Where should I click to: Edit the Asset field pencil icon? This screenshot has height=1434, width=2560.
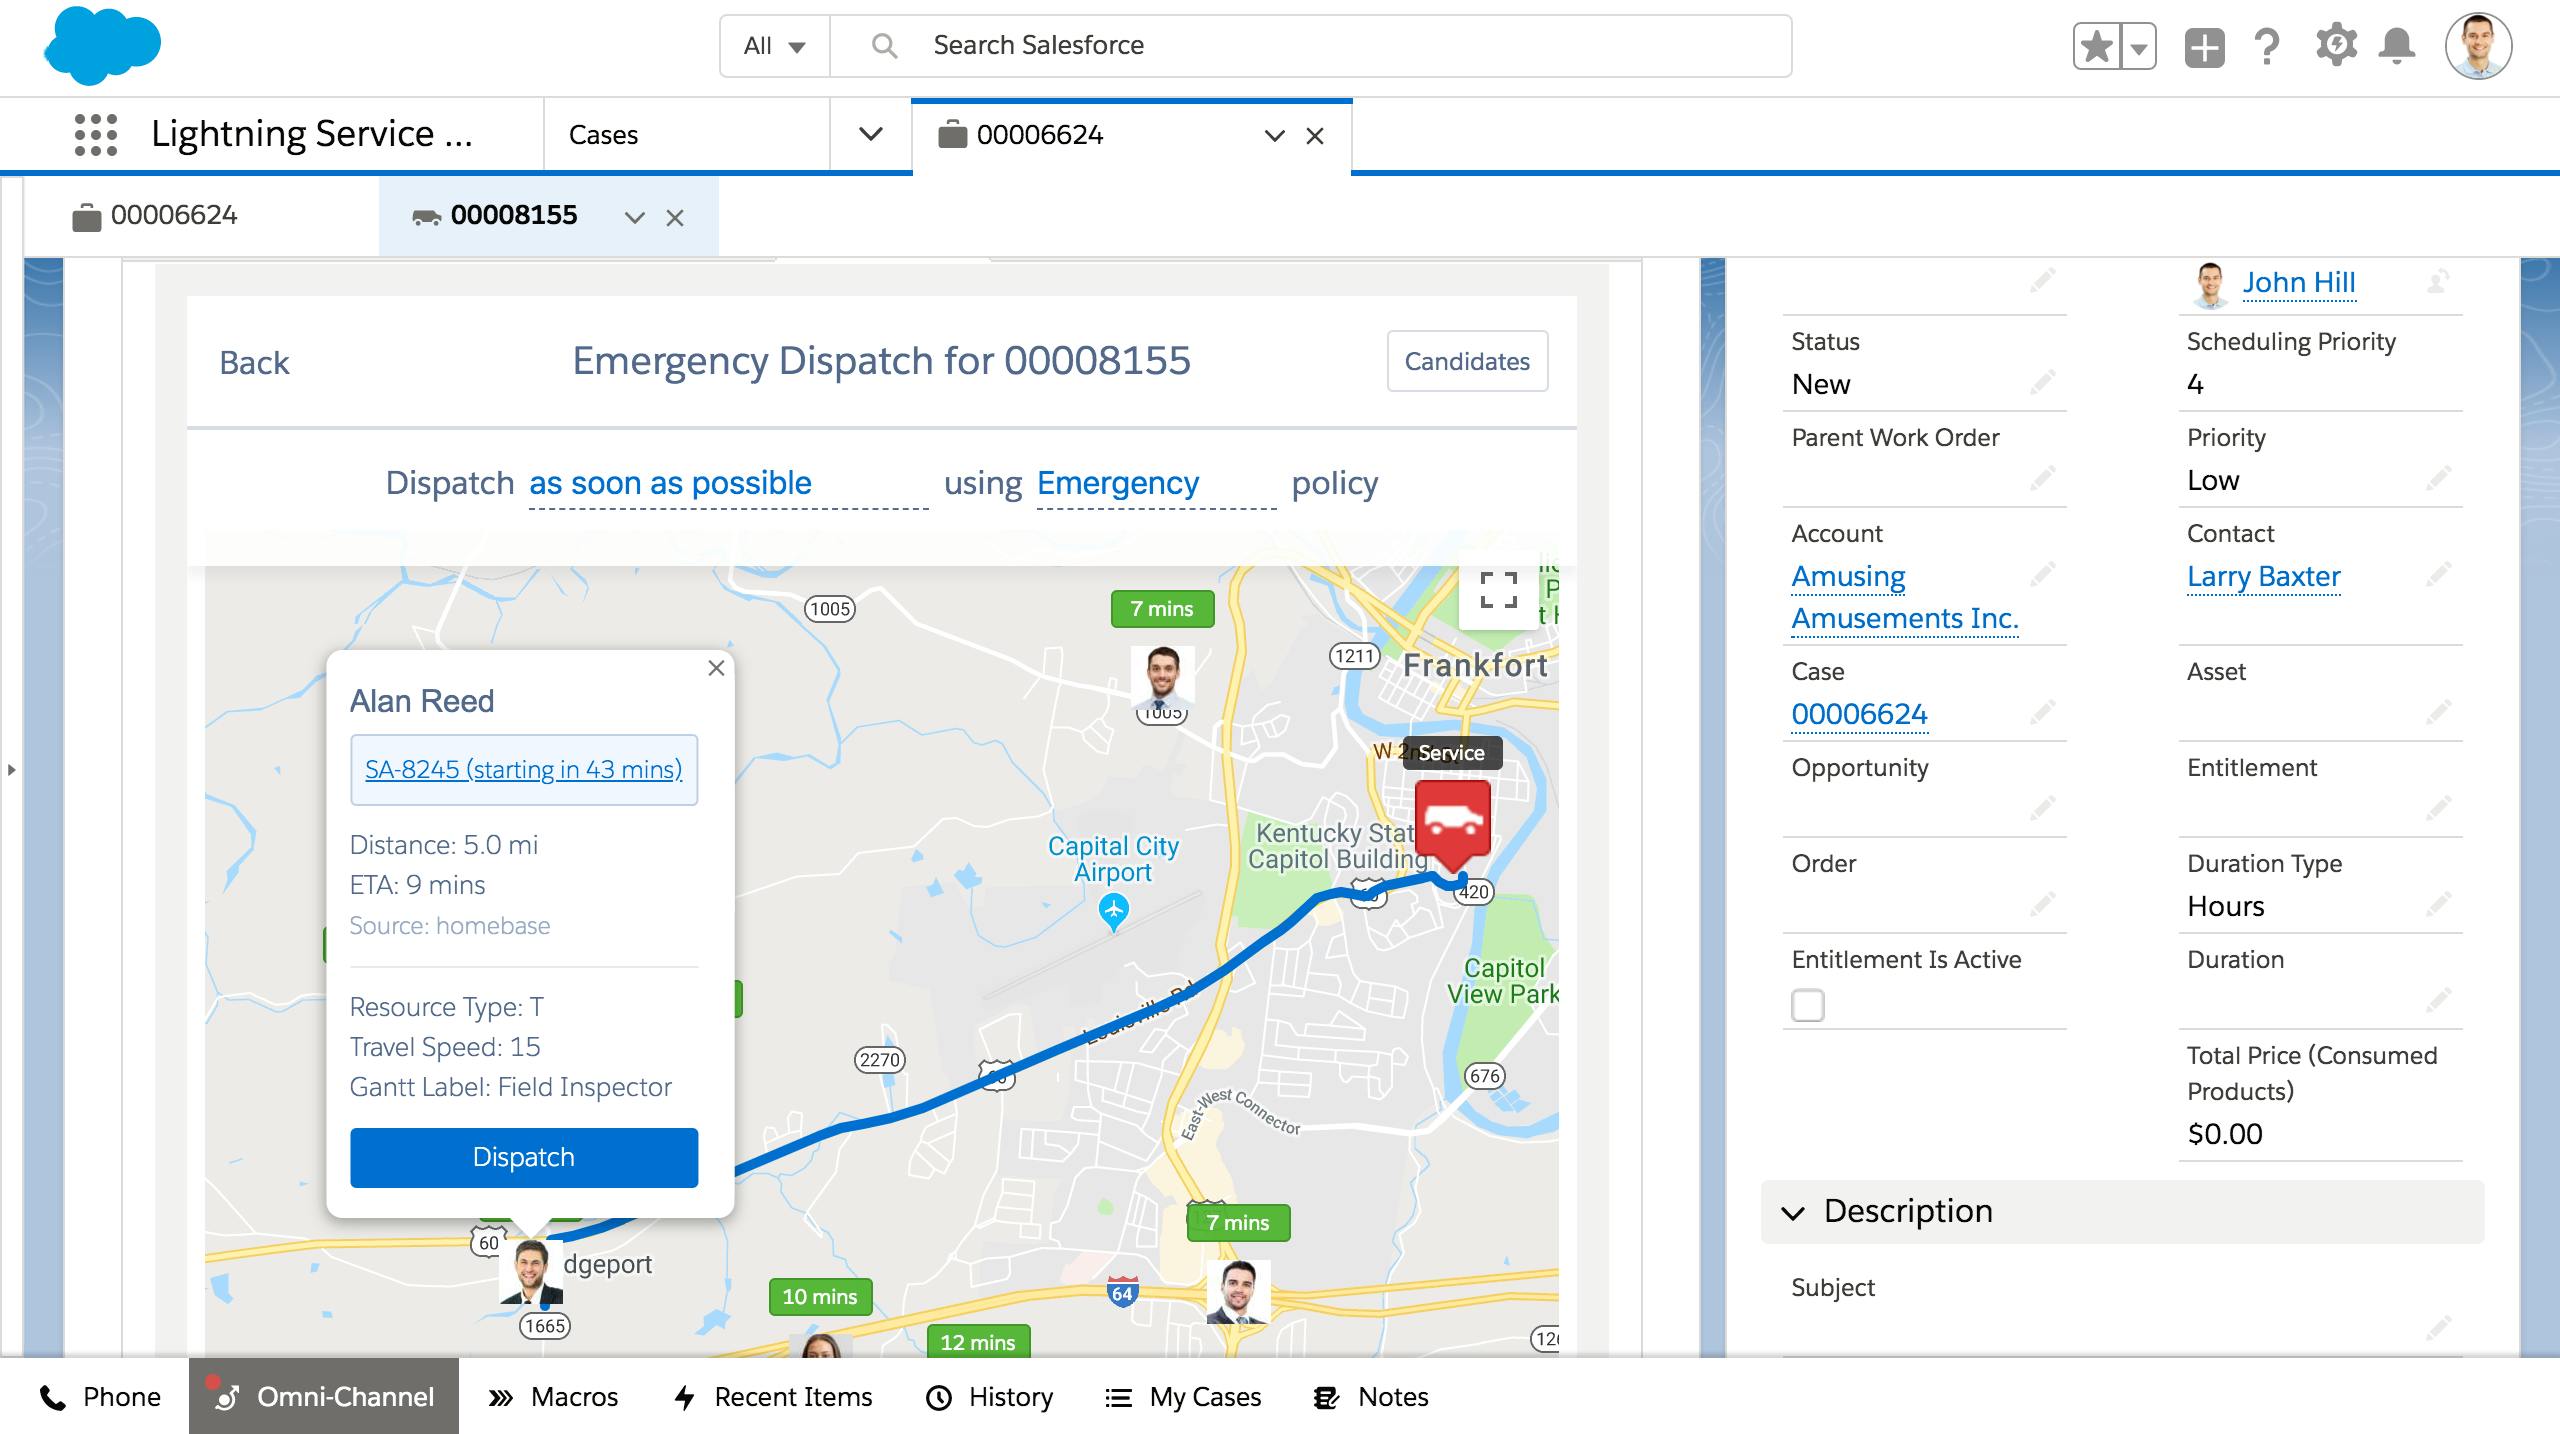coord(2438,712)
